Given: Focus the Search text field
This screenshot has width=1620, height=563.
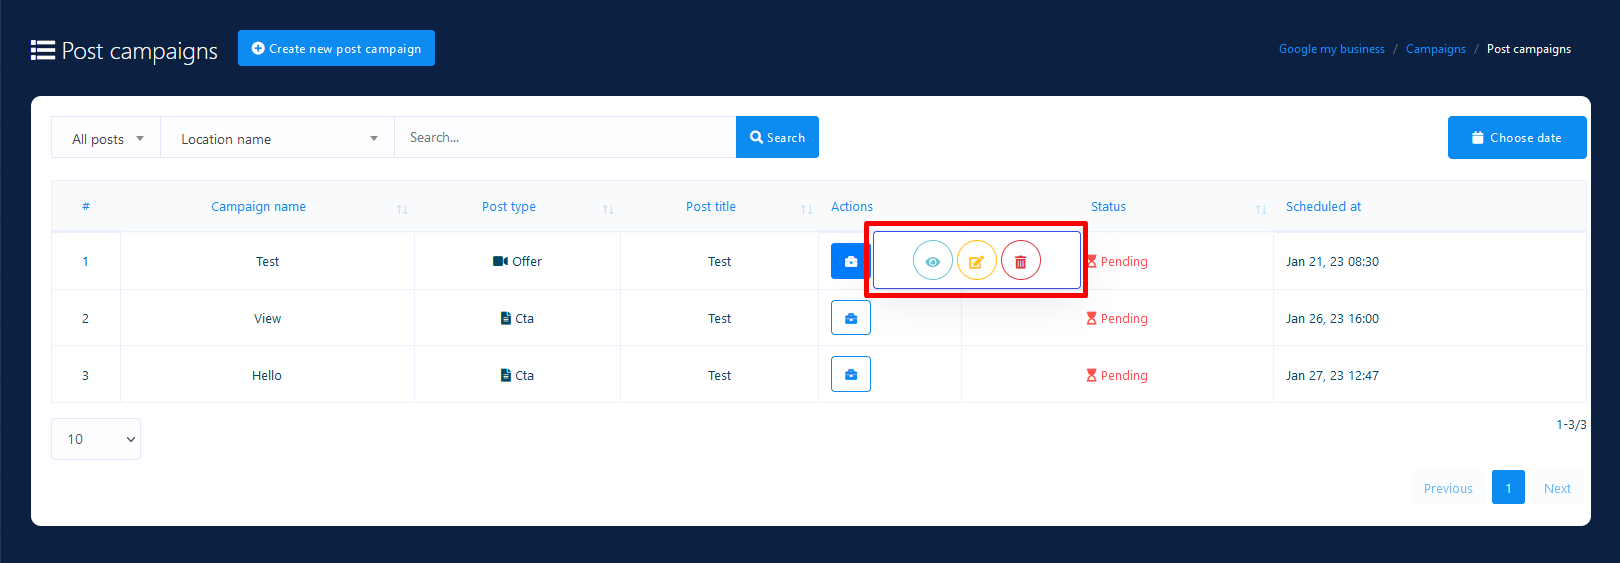Looking at the screenshot, I should point(565,137).
